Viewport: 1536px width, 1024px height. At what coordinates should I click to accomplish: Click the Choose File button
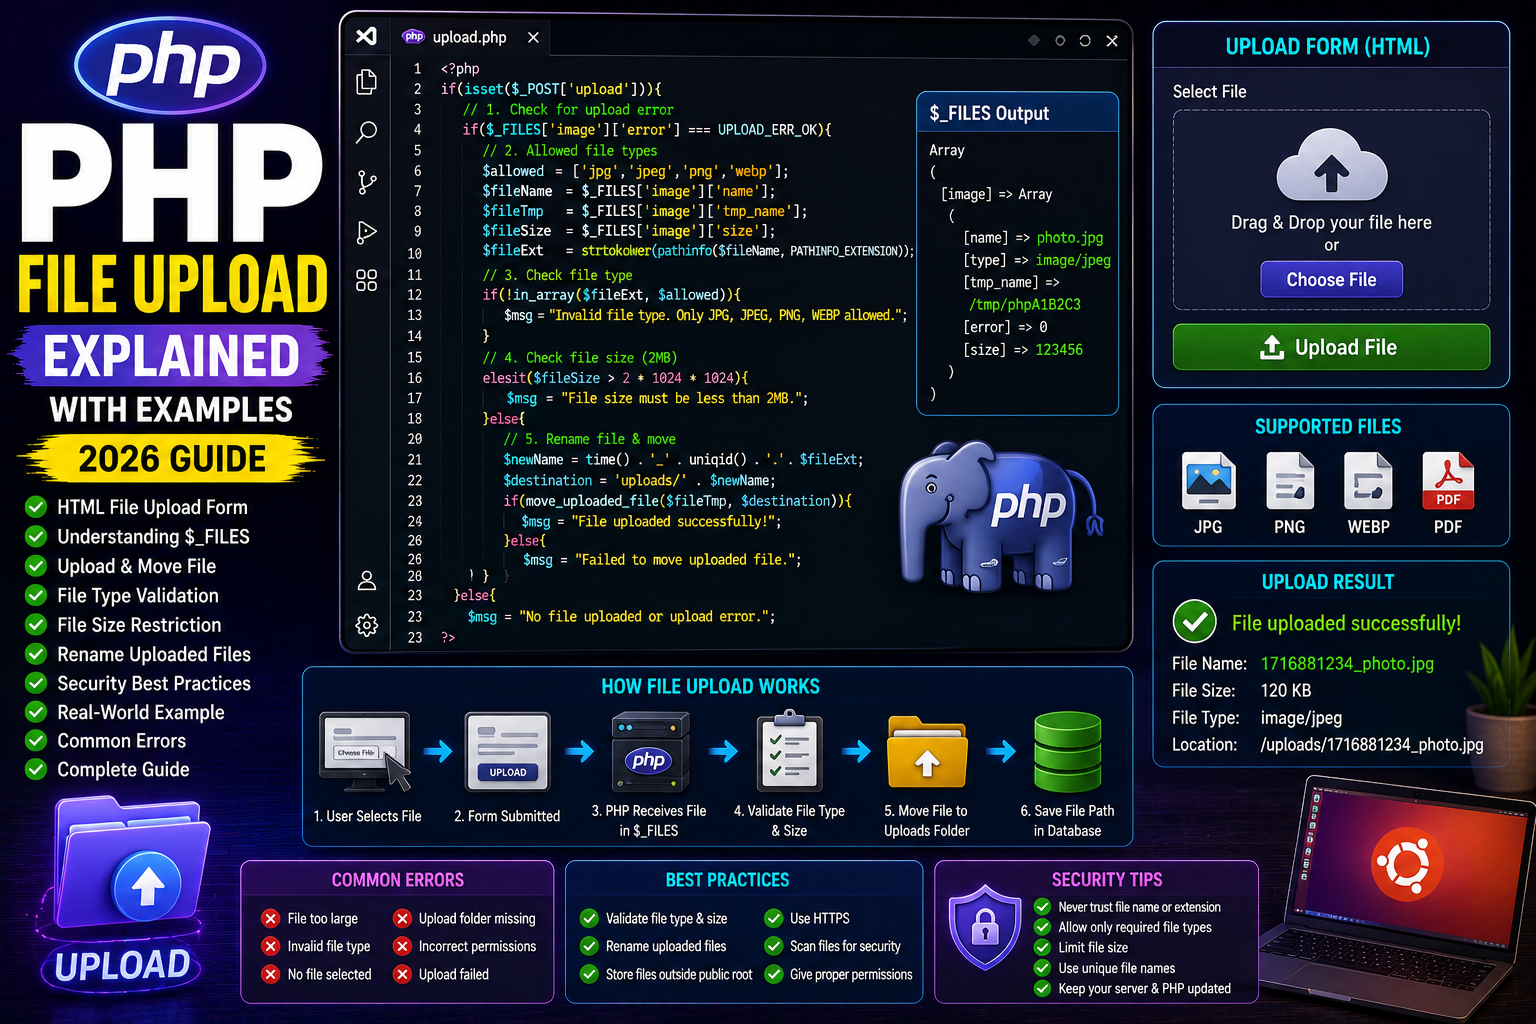coord(1331,280)
